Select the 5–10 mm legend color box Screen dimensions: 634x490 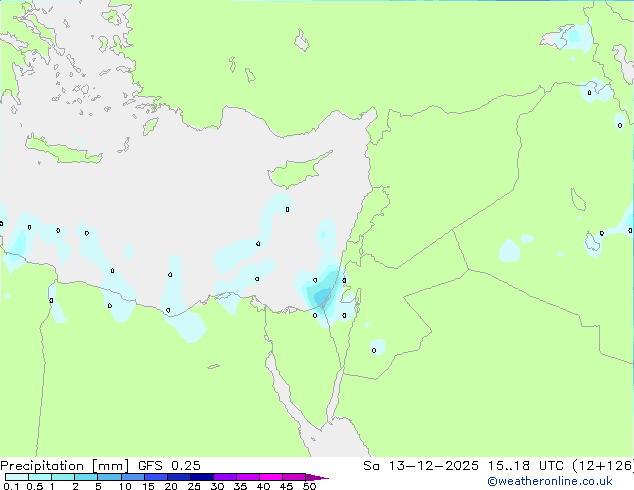pyautogui.click(x=109, y=477)
